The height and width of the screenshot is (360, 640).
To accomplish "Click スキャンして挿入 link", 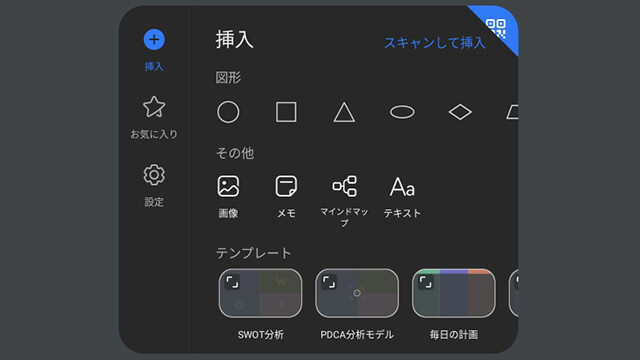I will point(435,43).
